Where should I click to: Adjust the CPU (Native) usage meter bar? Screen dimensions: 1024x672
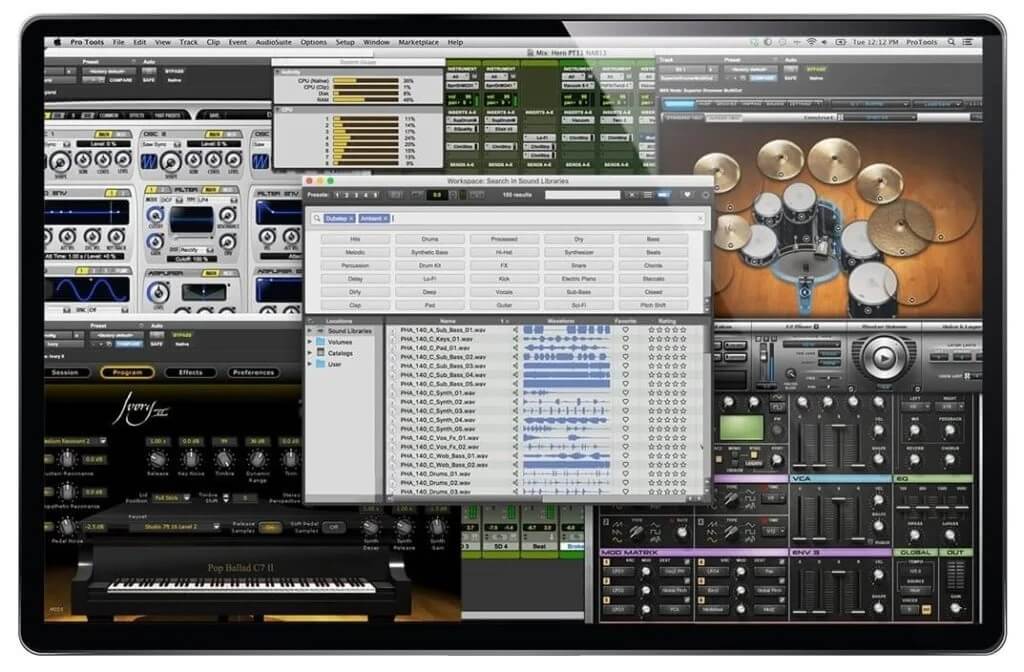(366, 81)
